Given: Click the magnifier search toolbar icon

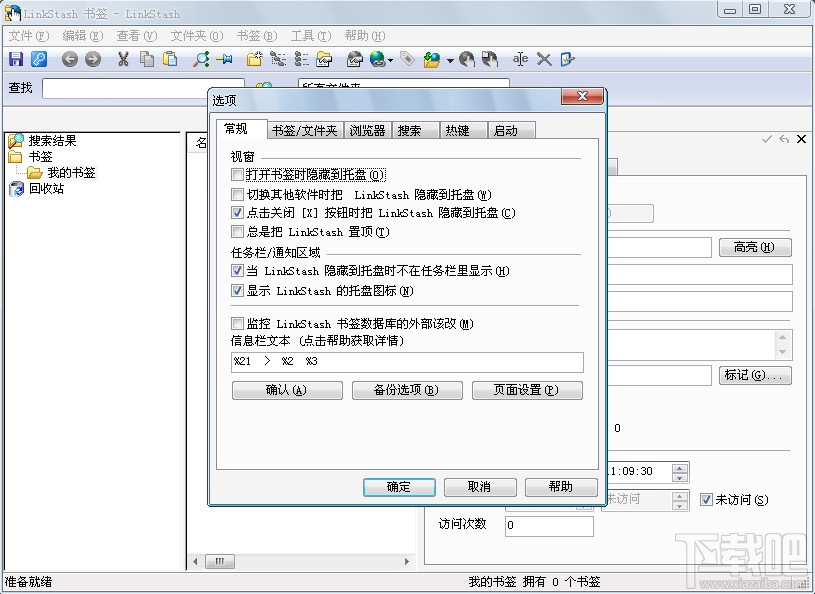Looking at the screenshot, I should tap(200, 58).
